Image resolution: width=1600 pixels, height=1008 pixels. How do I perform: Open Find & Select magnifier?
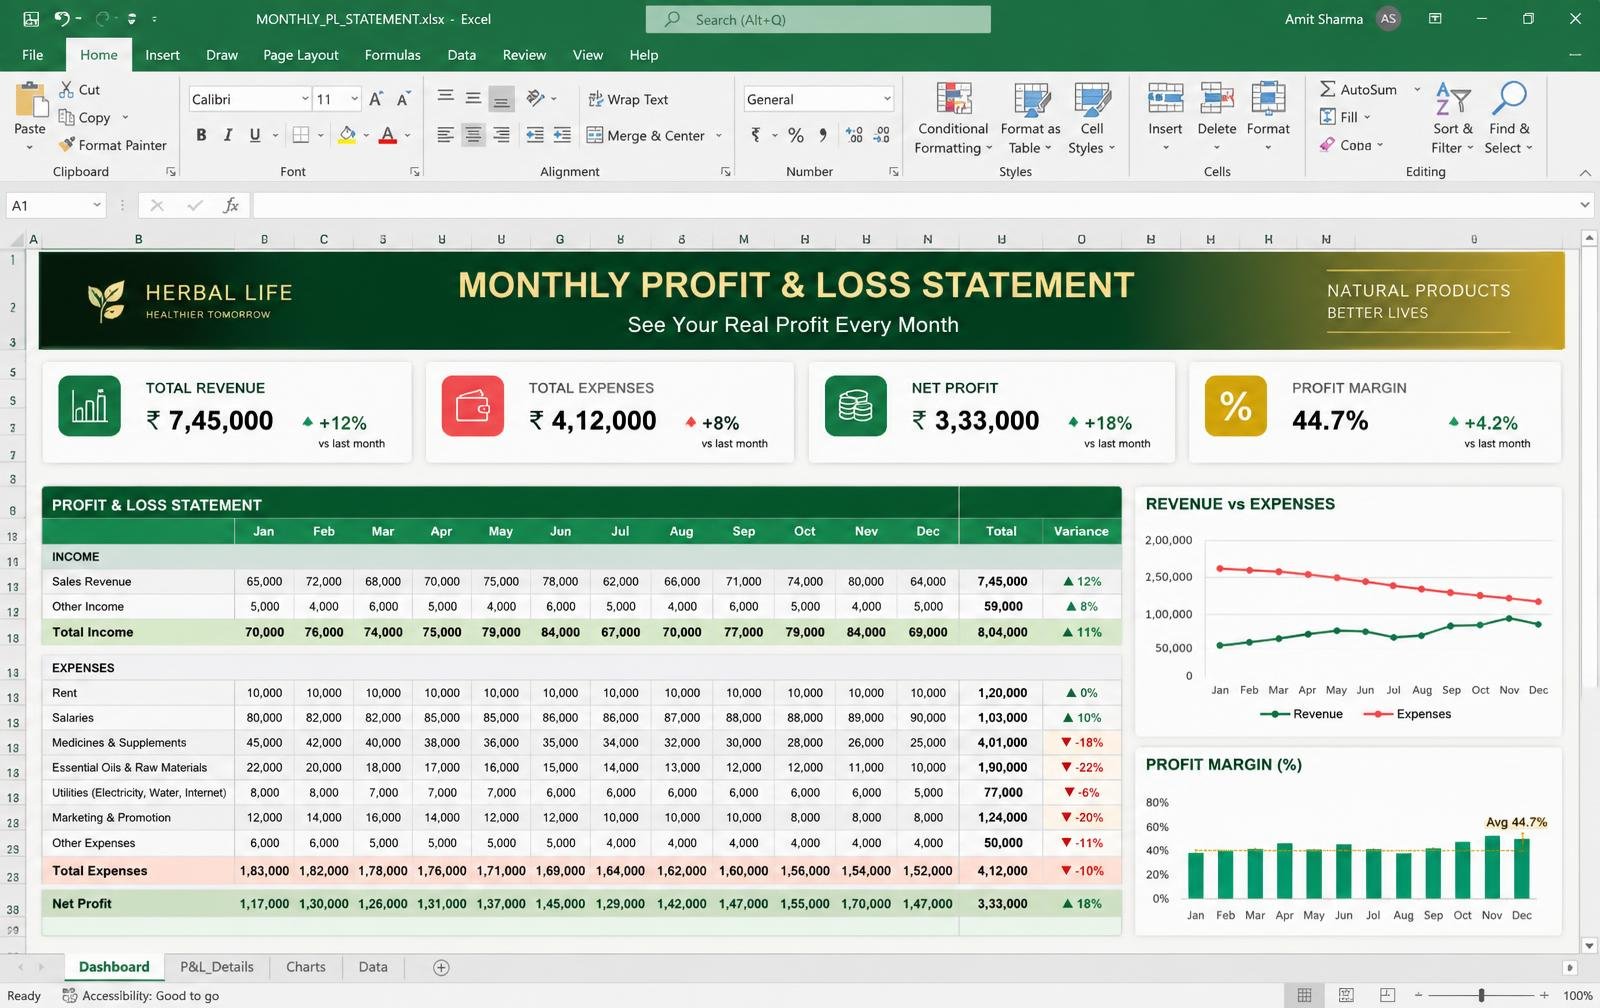tap(1508, 118)
